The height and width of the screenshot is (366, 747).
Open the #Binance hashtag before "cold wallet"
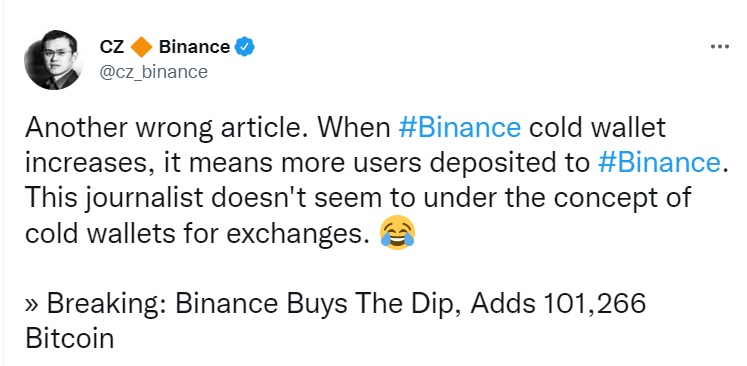pos(460,128)
